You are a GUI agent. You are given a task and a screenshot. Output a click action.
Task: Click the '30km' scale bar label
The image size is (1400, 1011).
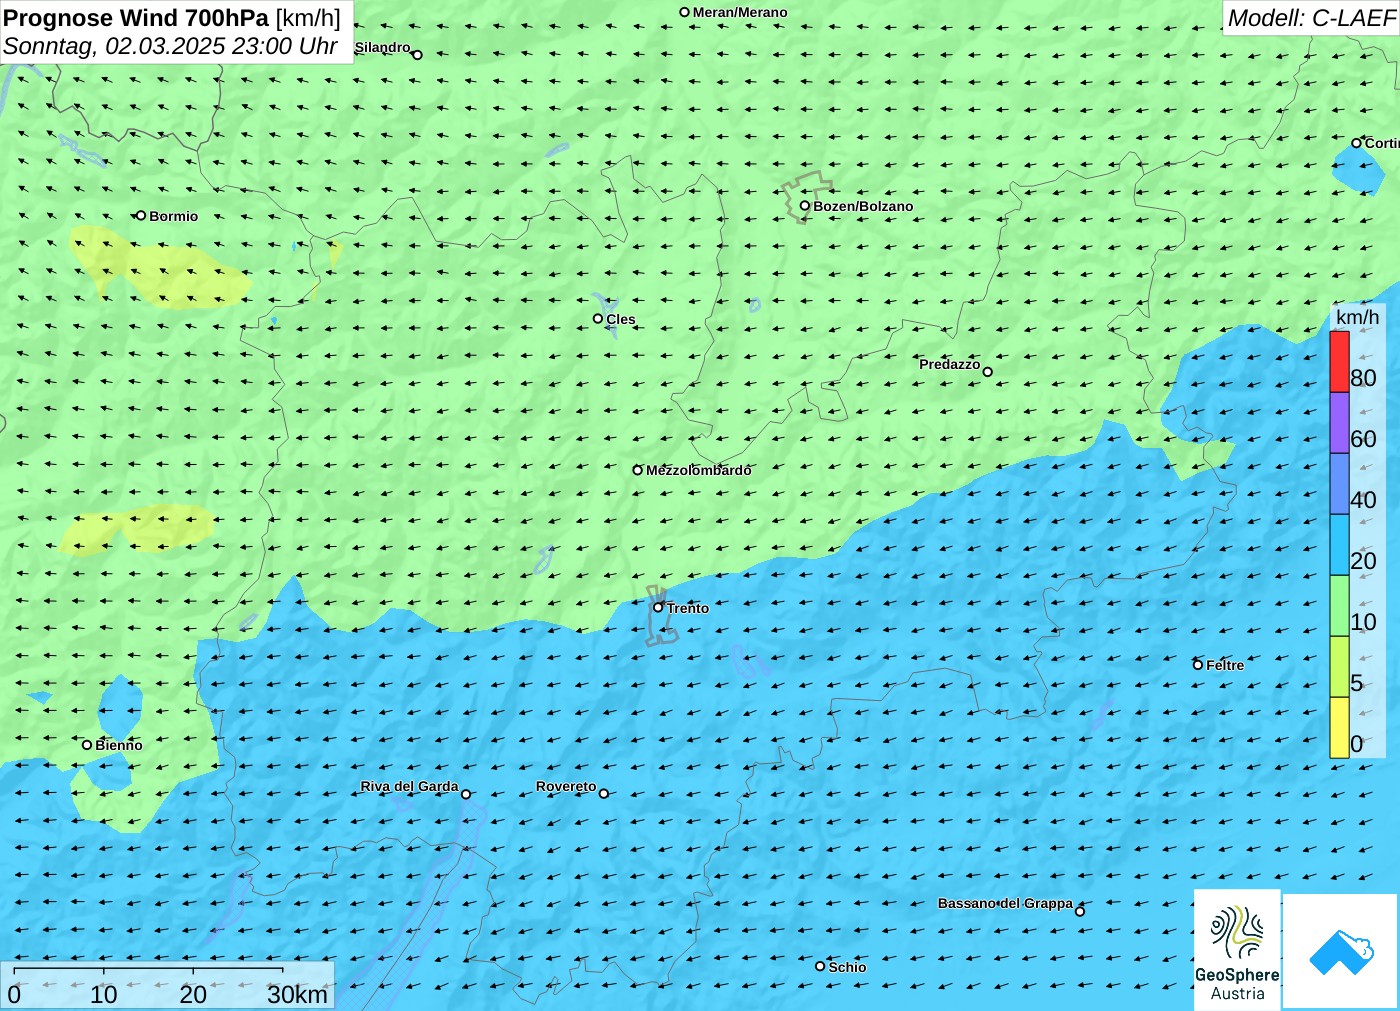[297, 995]
